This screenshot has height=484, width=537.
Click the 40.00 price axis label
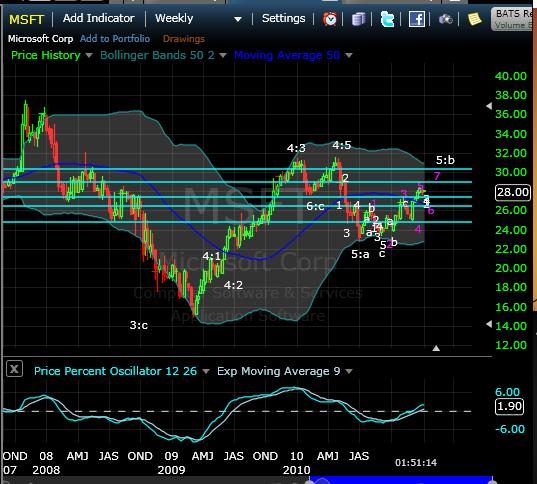click(x=511, y=76)
